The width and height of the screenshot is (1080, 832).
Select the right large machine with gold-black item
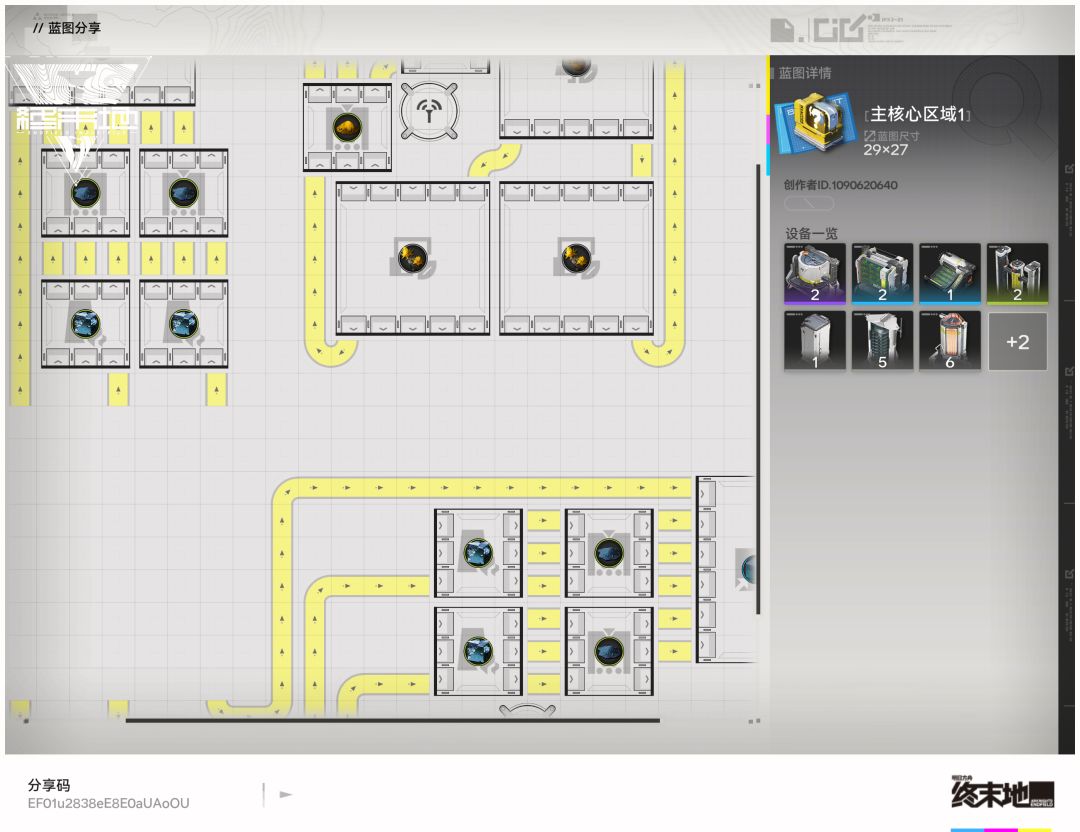577,258
